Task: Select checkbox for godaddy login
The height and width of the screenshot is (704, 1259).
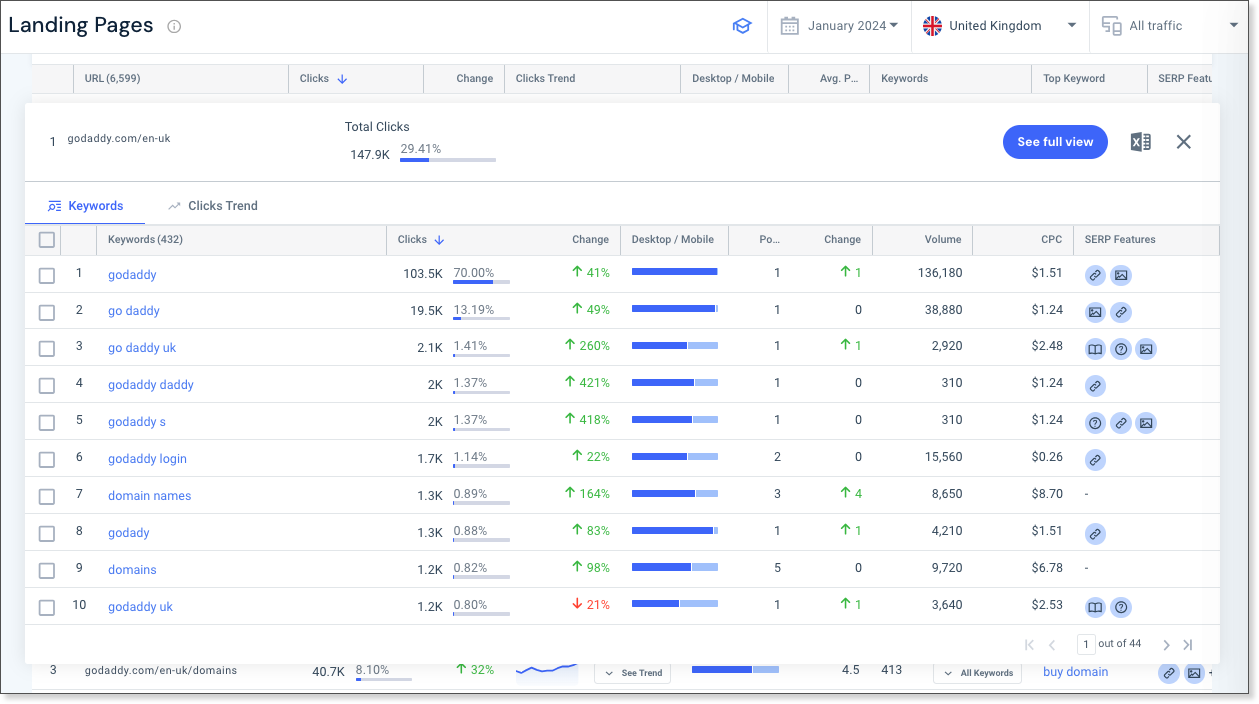Action: tap(47, 460)
